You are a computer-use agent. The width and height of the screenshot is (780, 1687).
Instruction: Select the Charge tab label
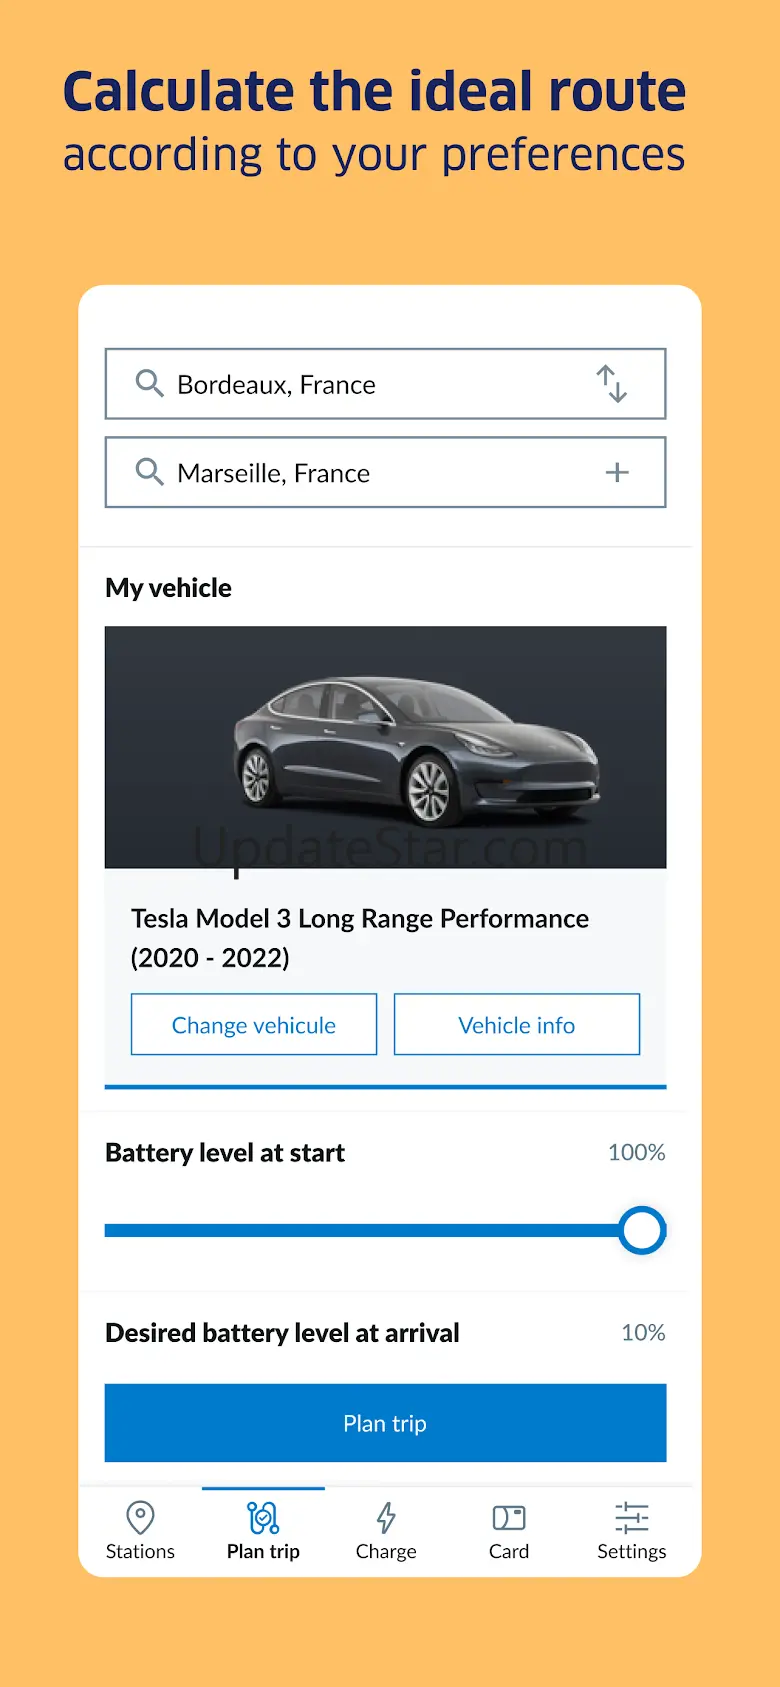pyautogui.click(x=386, y=1551)
